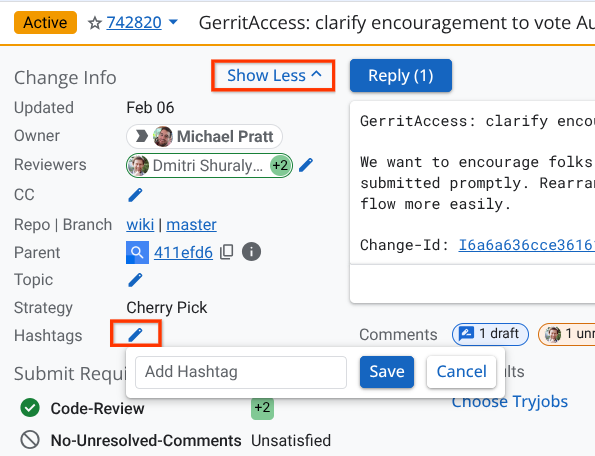The image size is (595, 456).
Task: Open the 742820 change number dropdown arrow
Action: 173,22
